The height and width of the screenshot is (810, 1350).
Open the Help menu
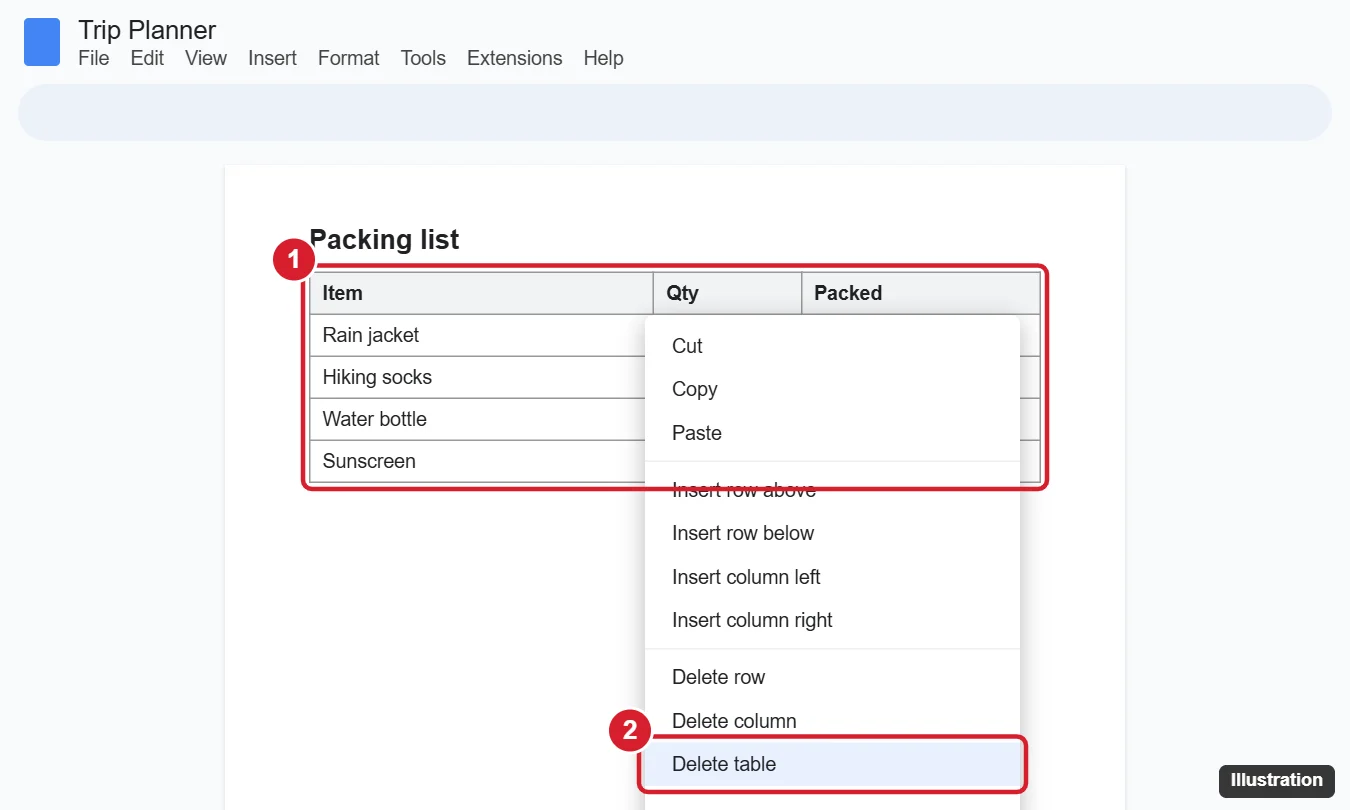point(603,58)
